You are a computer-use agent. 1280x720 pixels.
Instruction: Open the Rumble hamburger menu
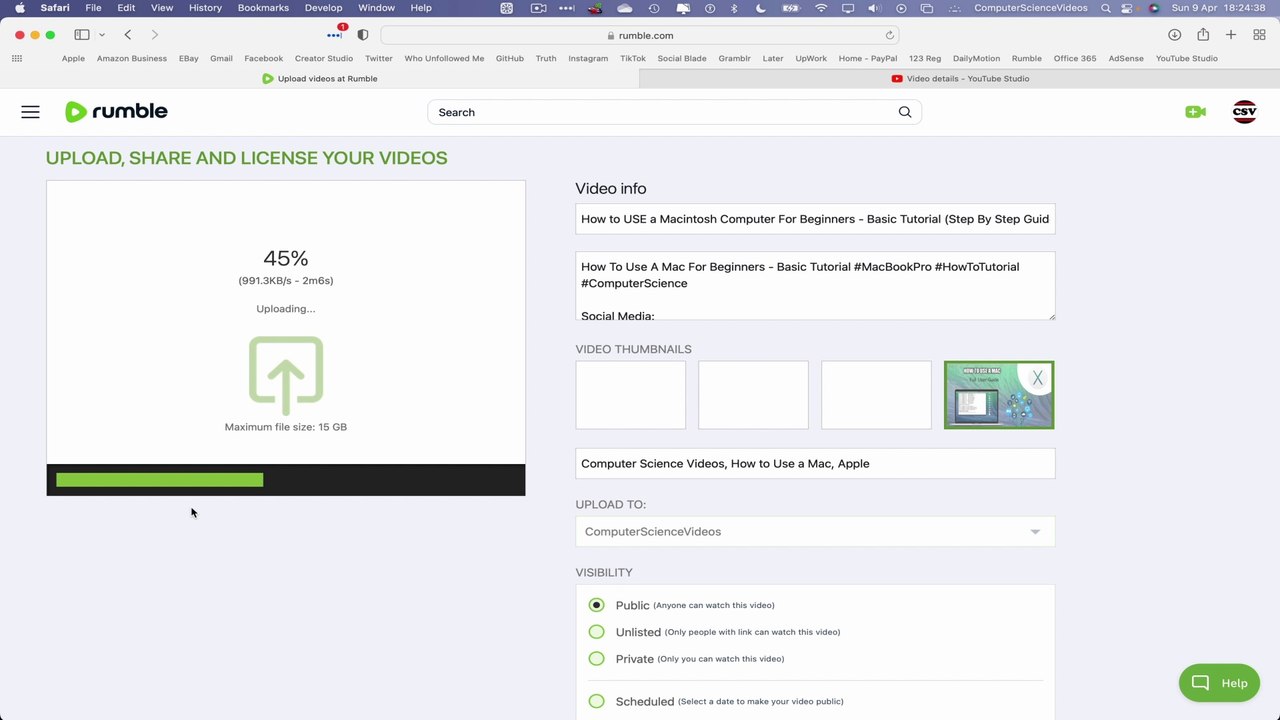click(x=30, y=112)
